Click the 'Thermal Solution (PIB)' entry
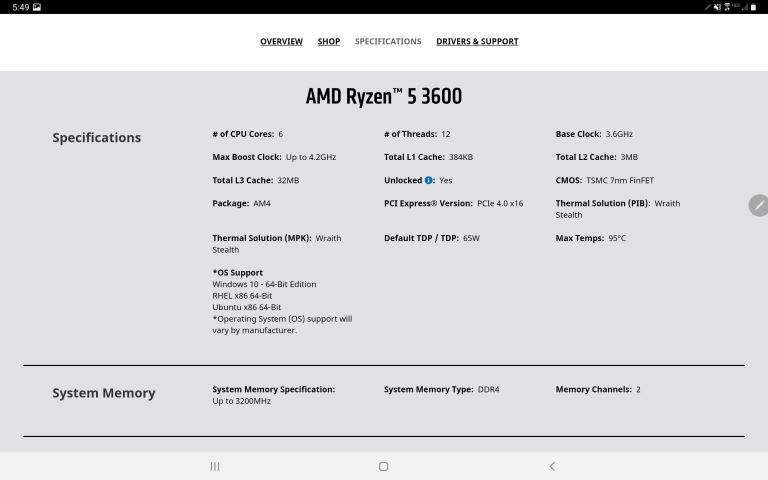Viewport: 768px width, 480px height. click(x=618, y=209)
